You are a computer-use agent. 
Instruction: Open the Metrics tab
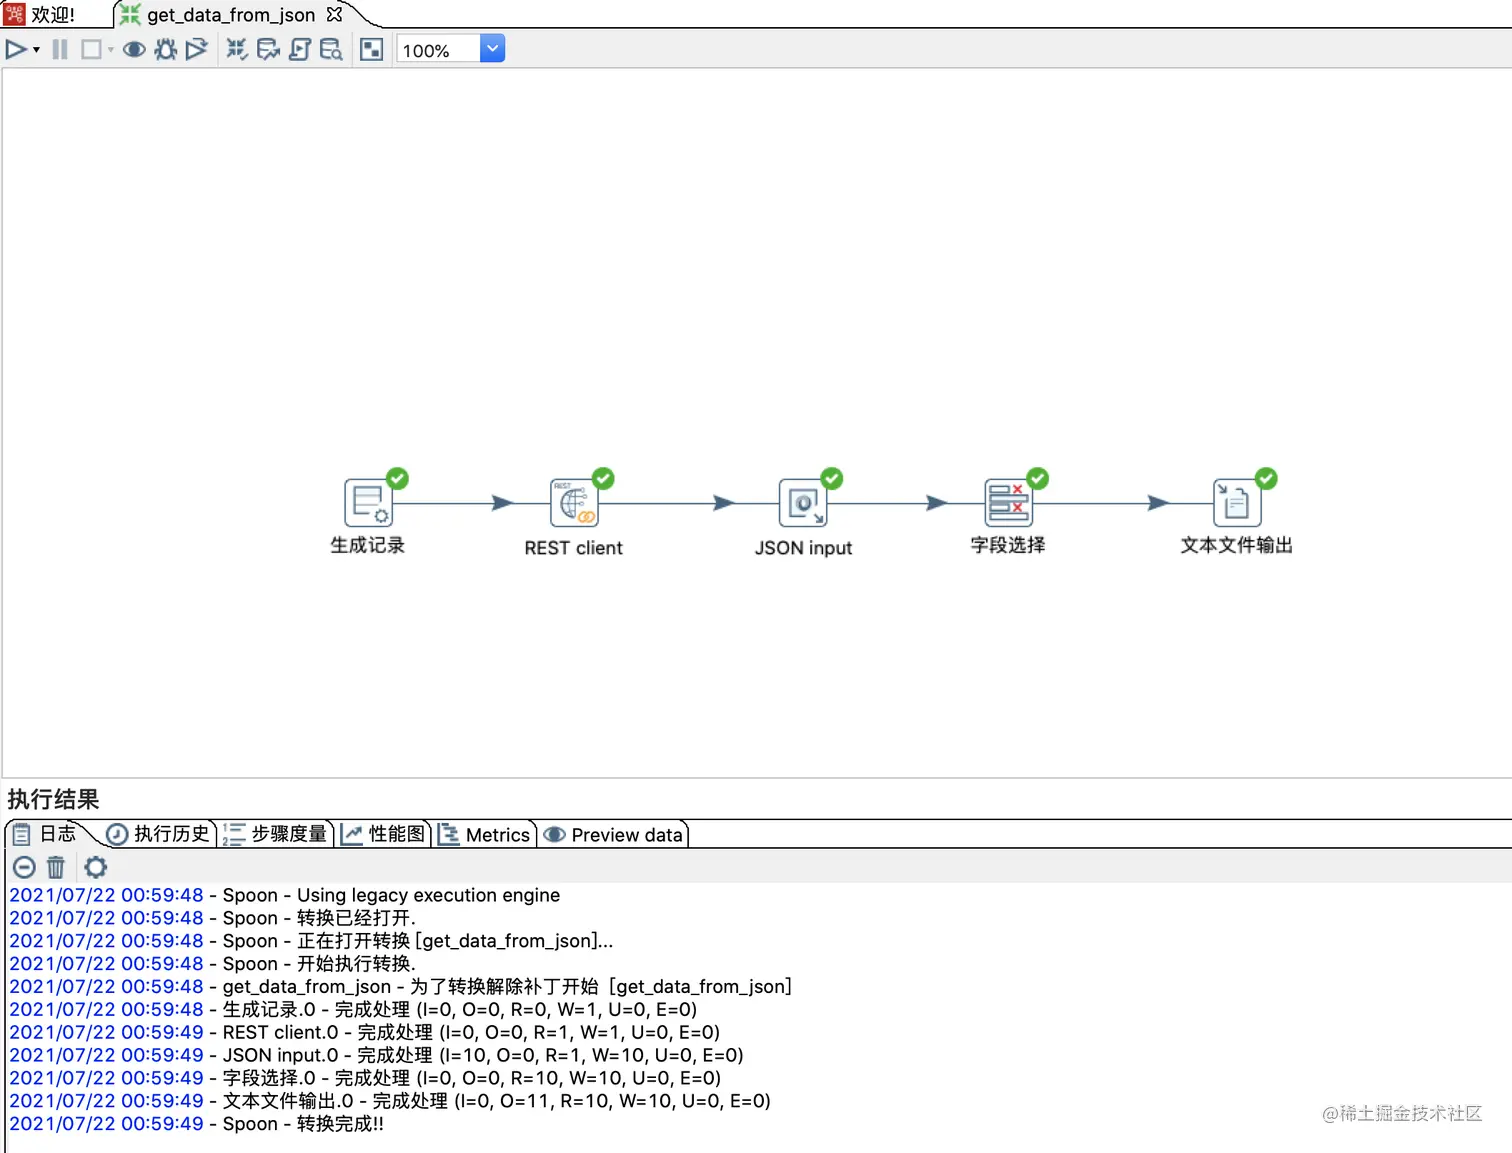484,834
